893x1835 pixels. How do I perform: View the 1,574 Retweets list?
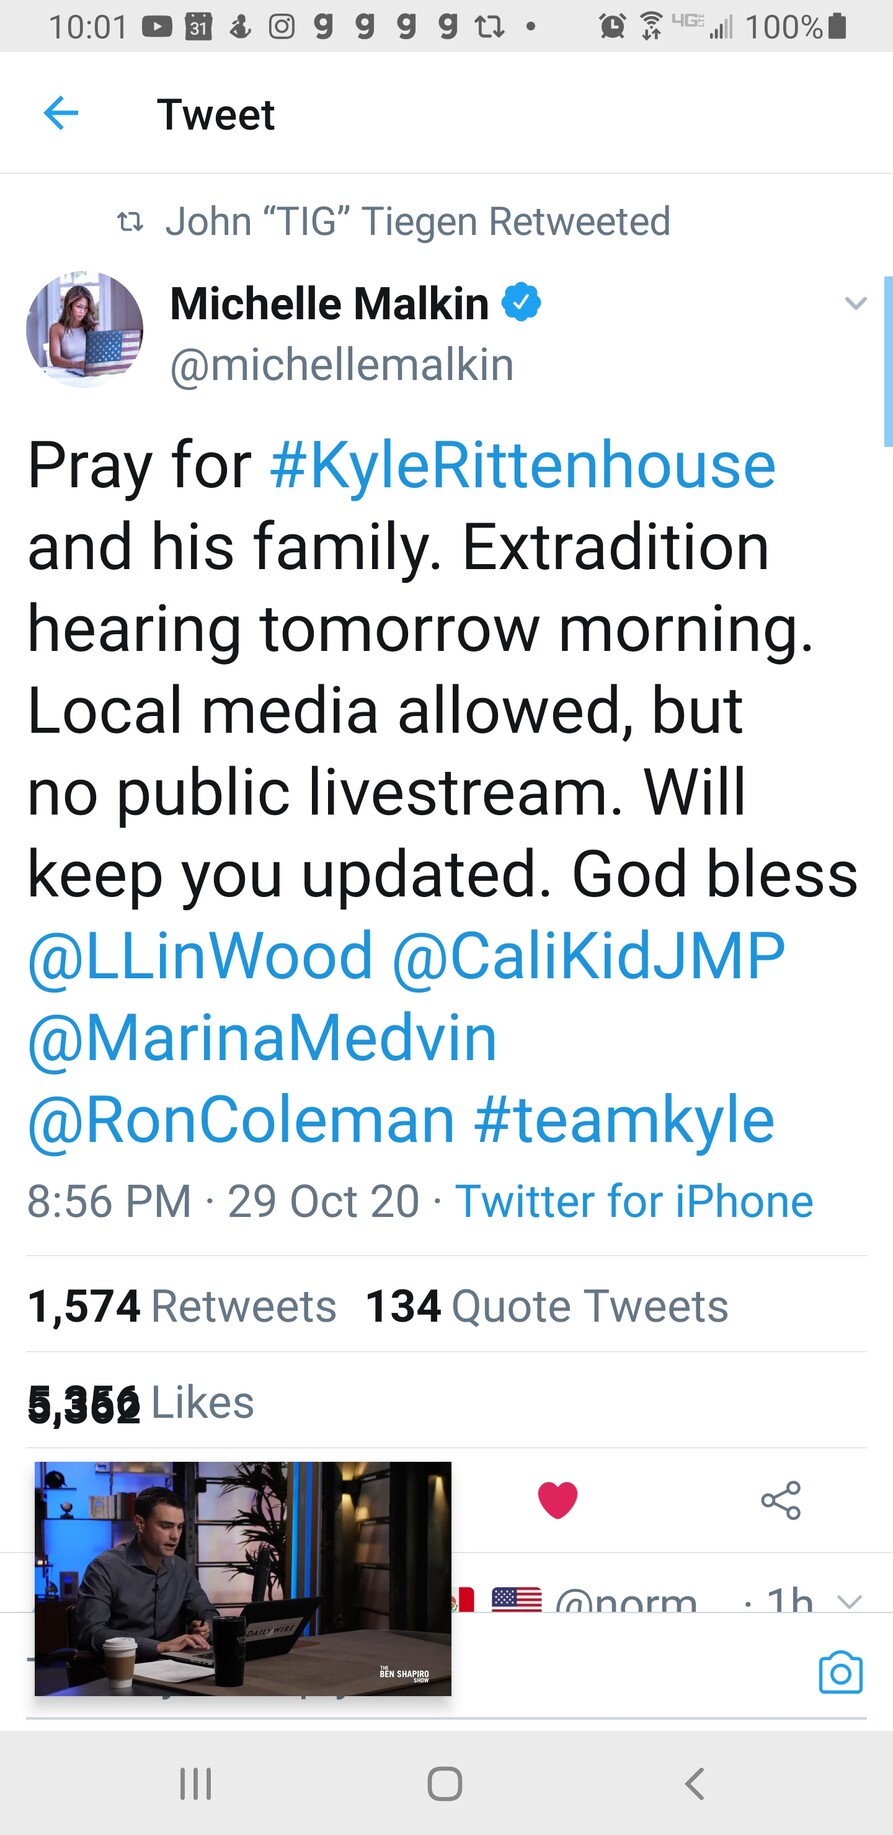pos(182,1306)
